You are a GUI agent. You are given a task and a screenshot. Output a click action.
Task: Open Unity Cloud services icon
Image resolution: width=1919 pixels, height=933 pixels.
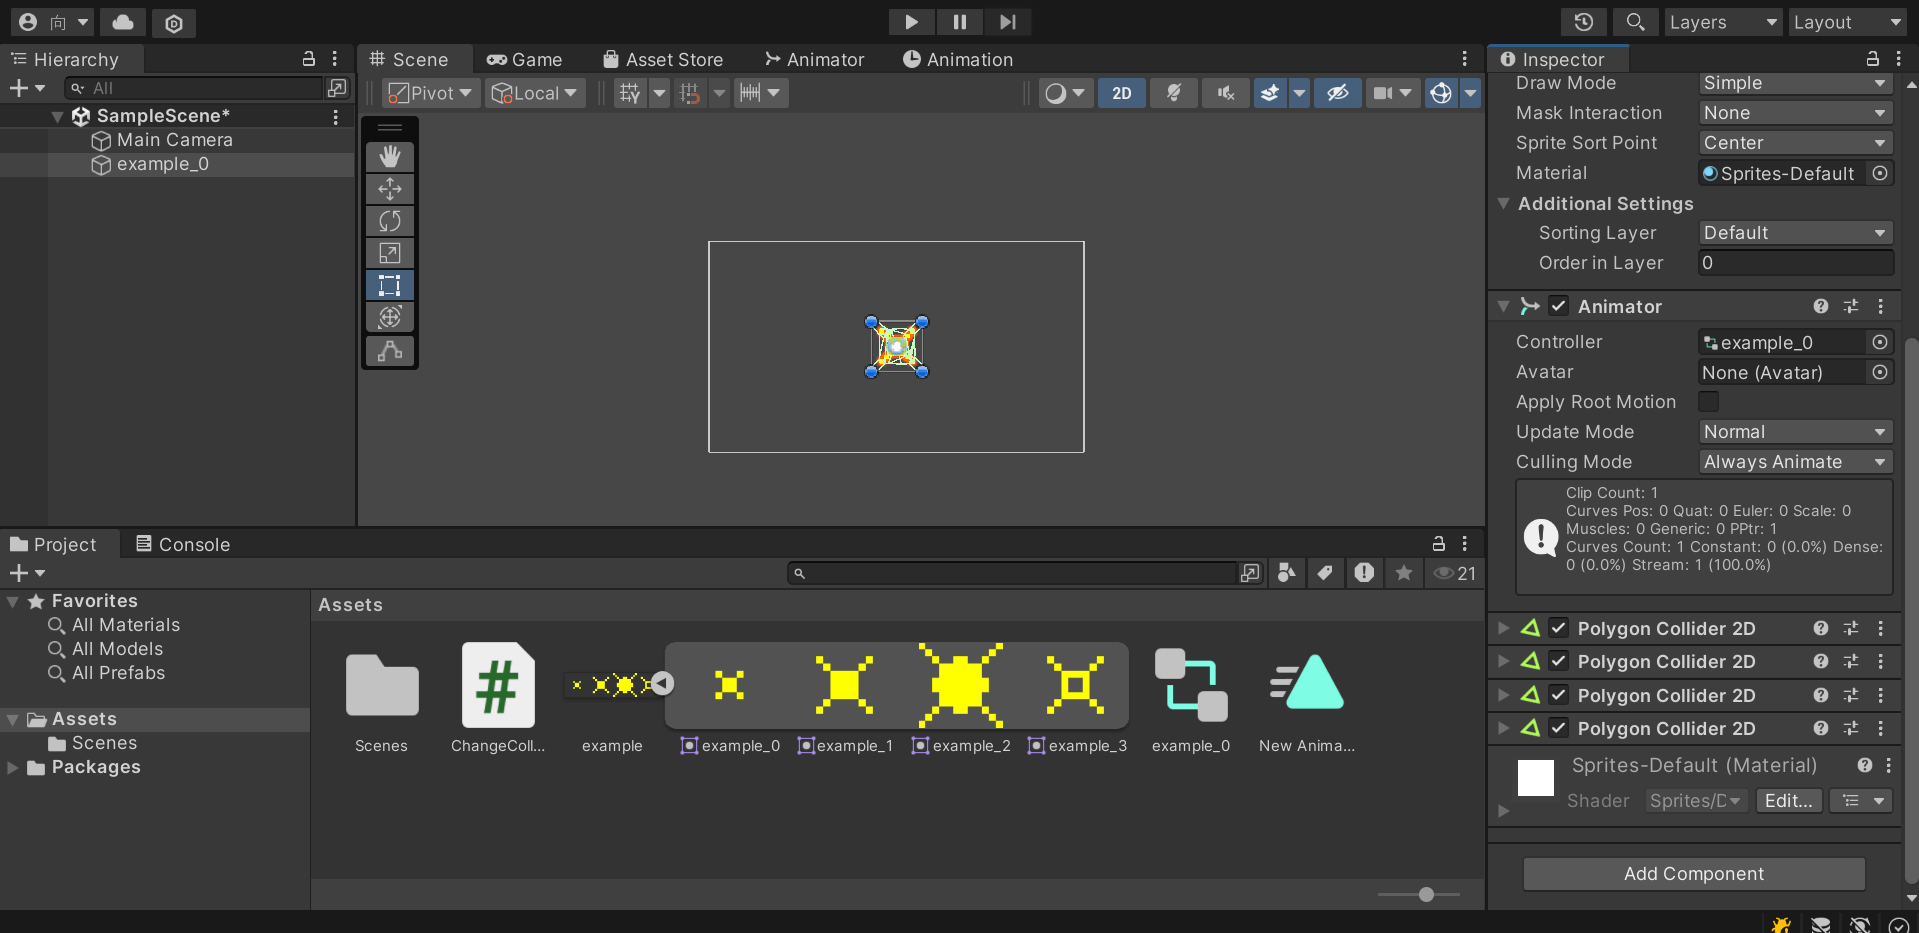122,22
